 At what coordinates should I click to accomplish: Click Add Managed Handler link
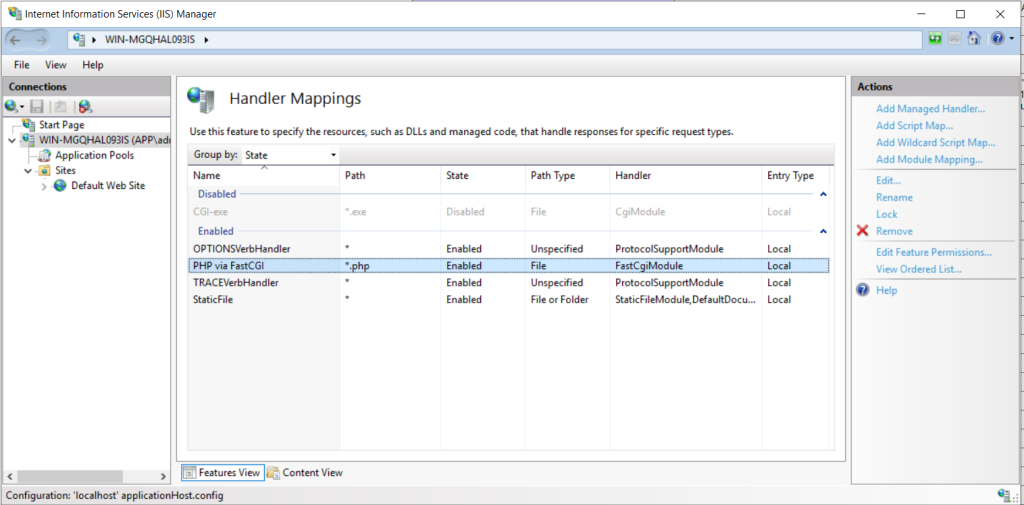click(x=931, y=108)
